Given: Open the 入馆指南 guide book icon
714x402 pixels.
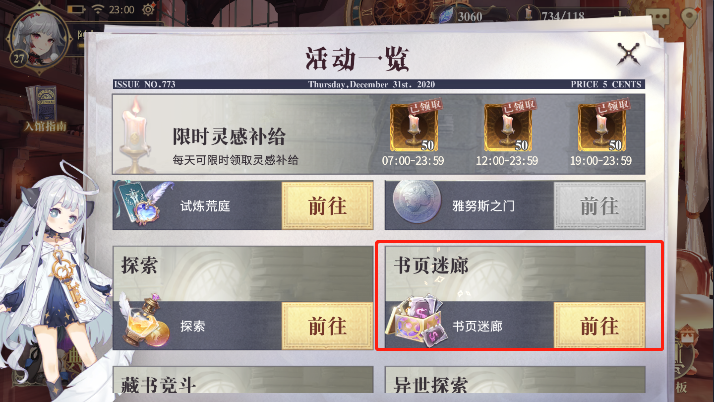Looking at the screenshot, I should tap(44, 107).
